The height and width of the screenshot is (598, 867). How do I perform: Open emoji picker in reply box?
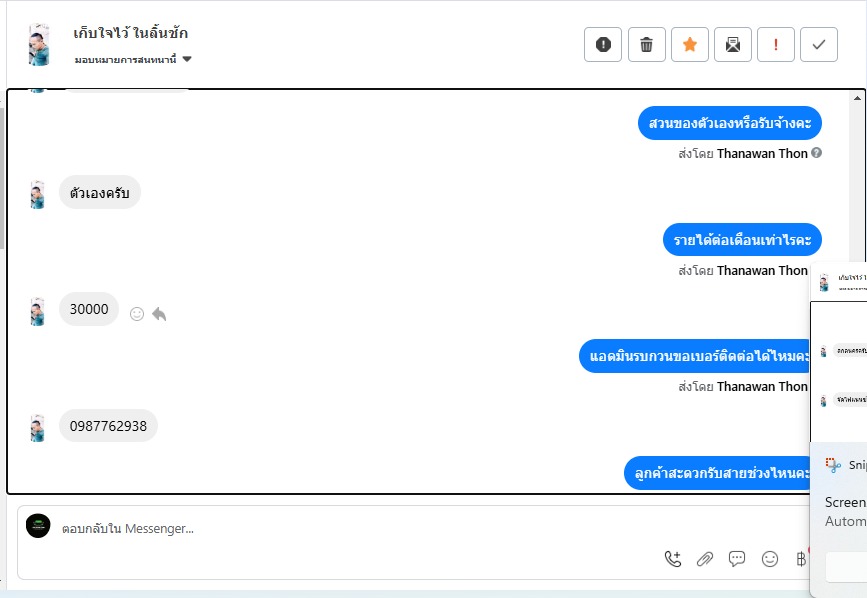point(770,559)
